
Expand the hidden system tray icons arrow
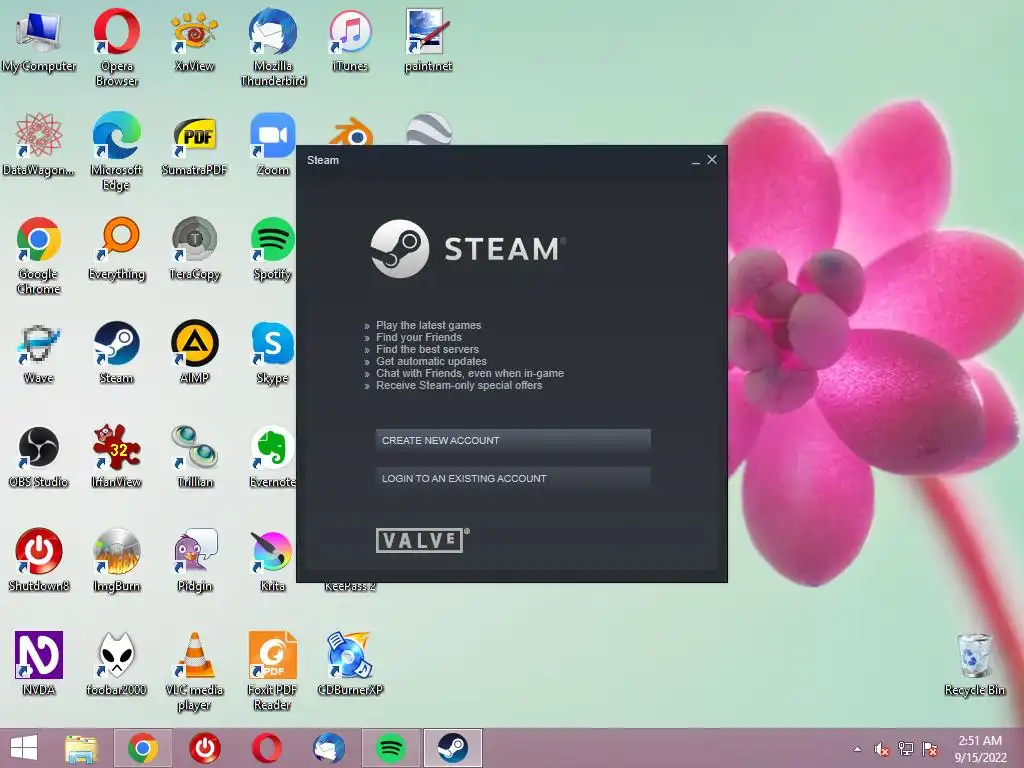pyautogui.click(x=857, y=749)
